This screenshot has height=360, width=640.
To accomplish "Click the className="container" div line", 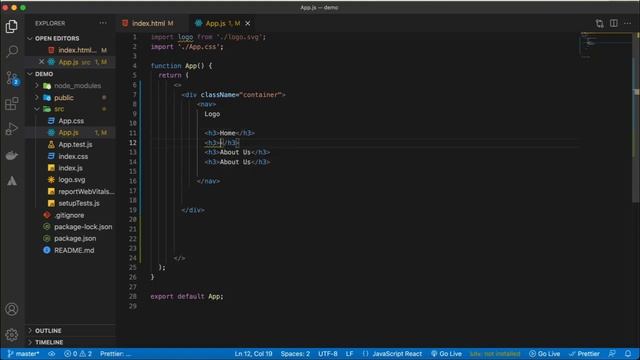I will pos(233,95).
